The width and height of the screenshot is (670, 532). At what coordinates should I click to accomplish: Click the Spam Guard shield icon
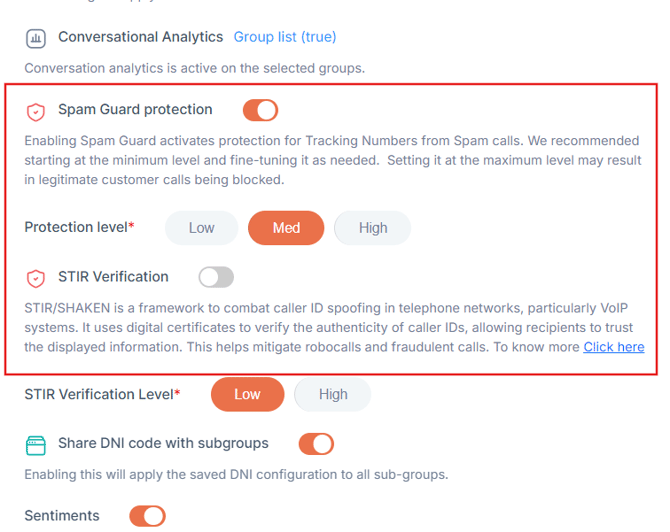(36, 111)
